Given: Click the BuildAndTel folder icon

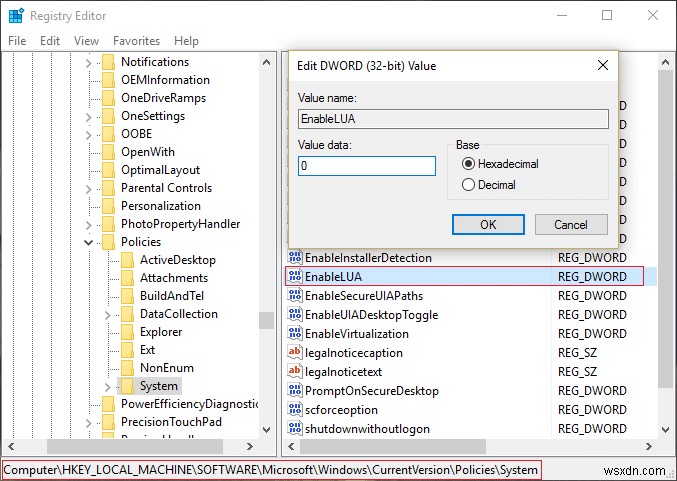Looking at the screenshot, I should tap(127, 296).
